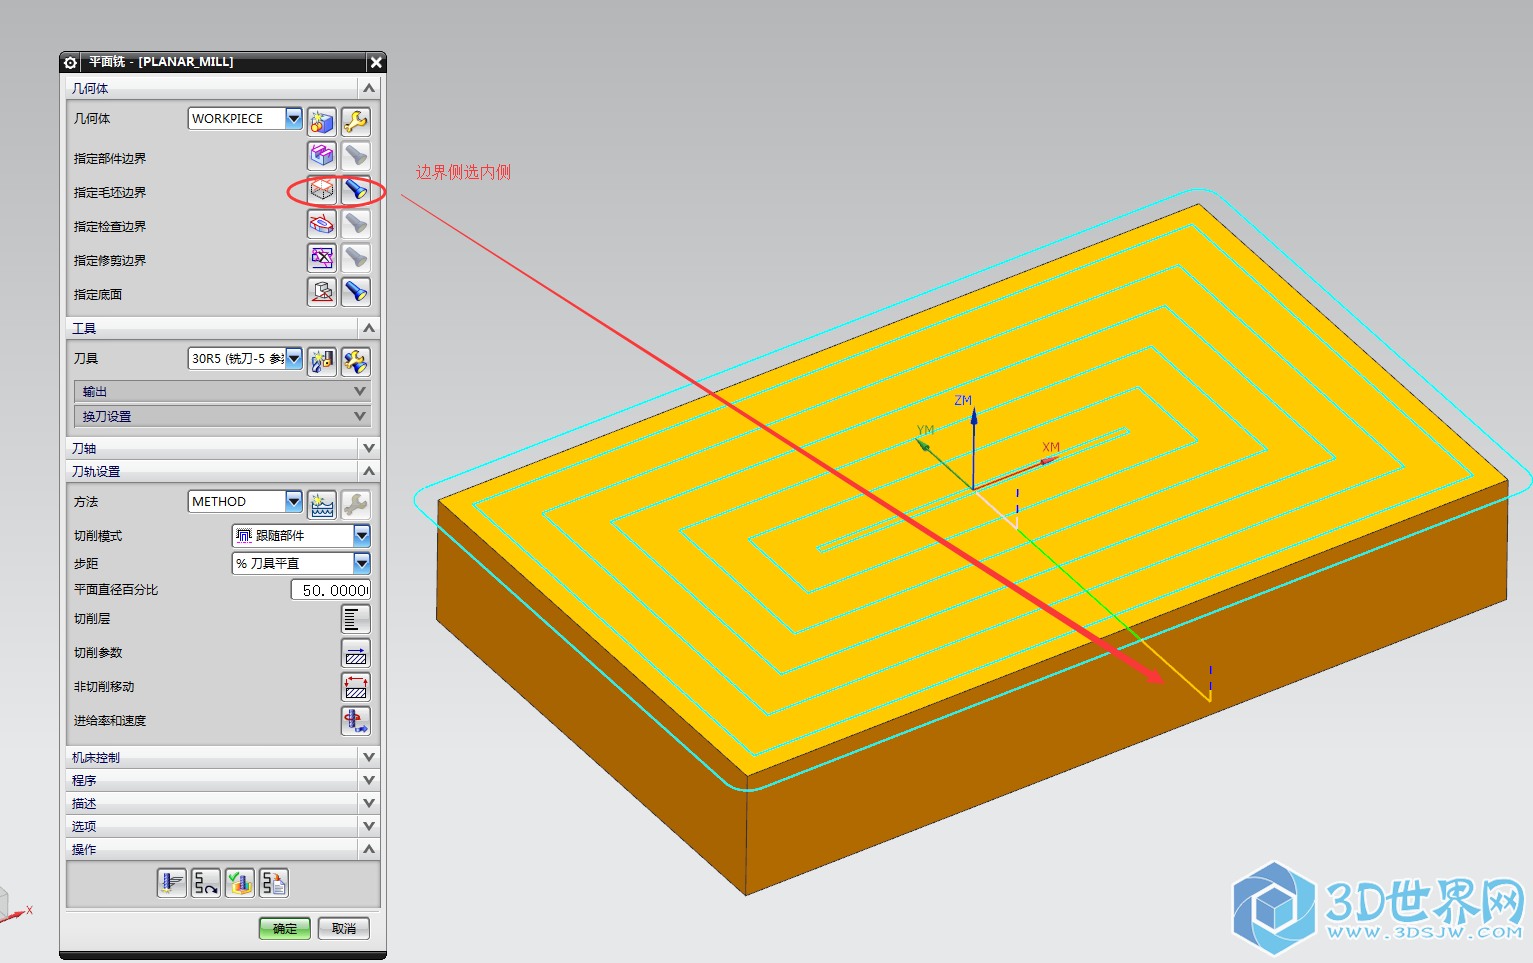The width and height of the screenshot is (1533, 963).
Task: Open the specify check boundary (指定检查边界) button
Action: (321, 224)
